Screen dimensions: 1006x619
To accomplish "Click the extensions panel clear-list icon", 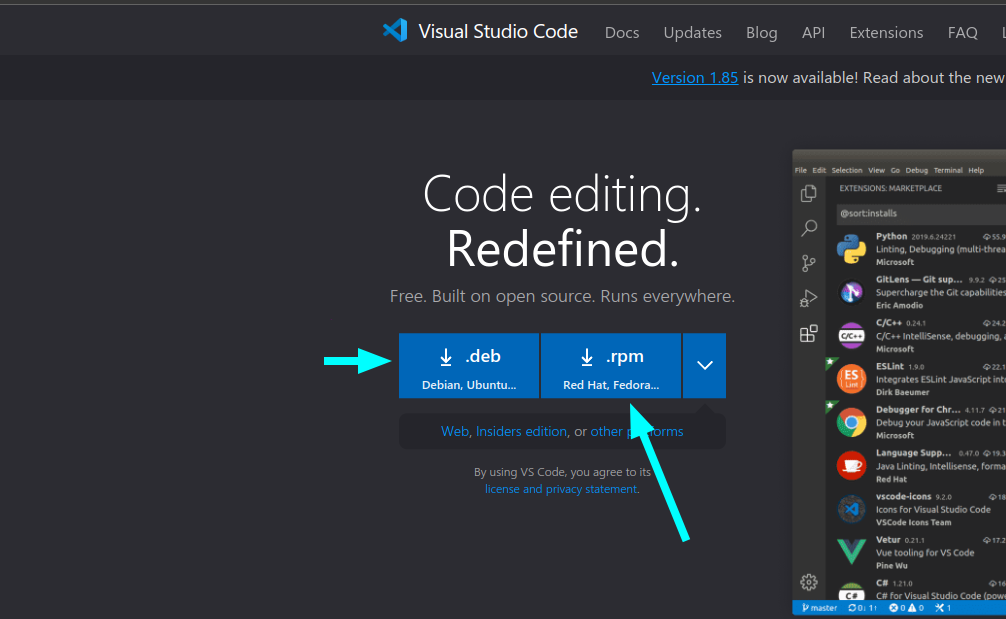I will tap(1001, 189).
